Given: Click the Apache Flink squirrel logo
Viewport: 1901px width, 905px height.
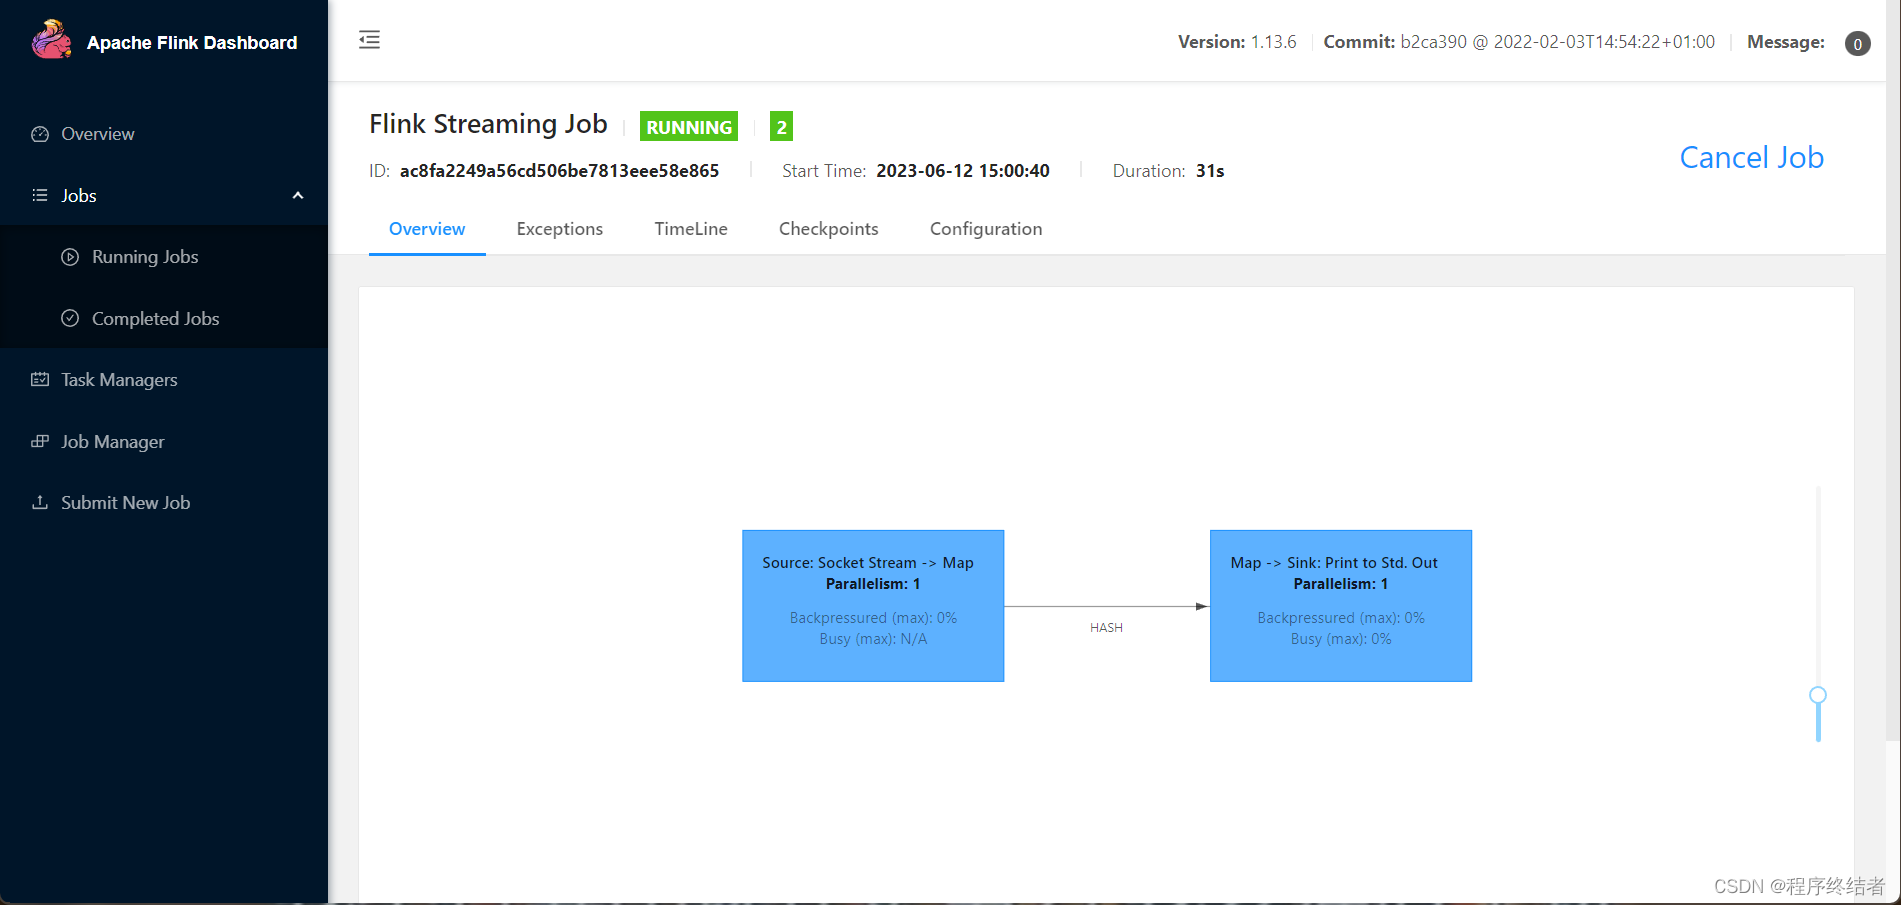Looking at the screenshot, I should [x=51, y=40].
